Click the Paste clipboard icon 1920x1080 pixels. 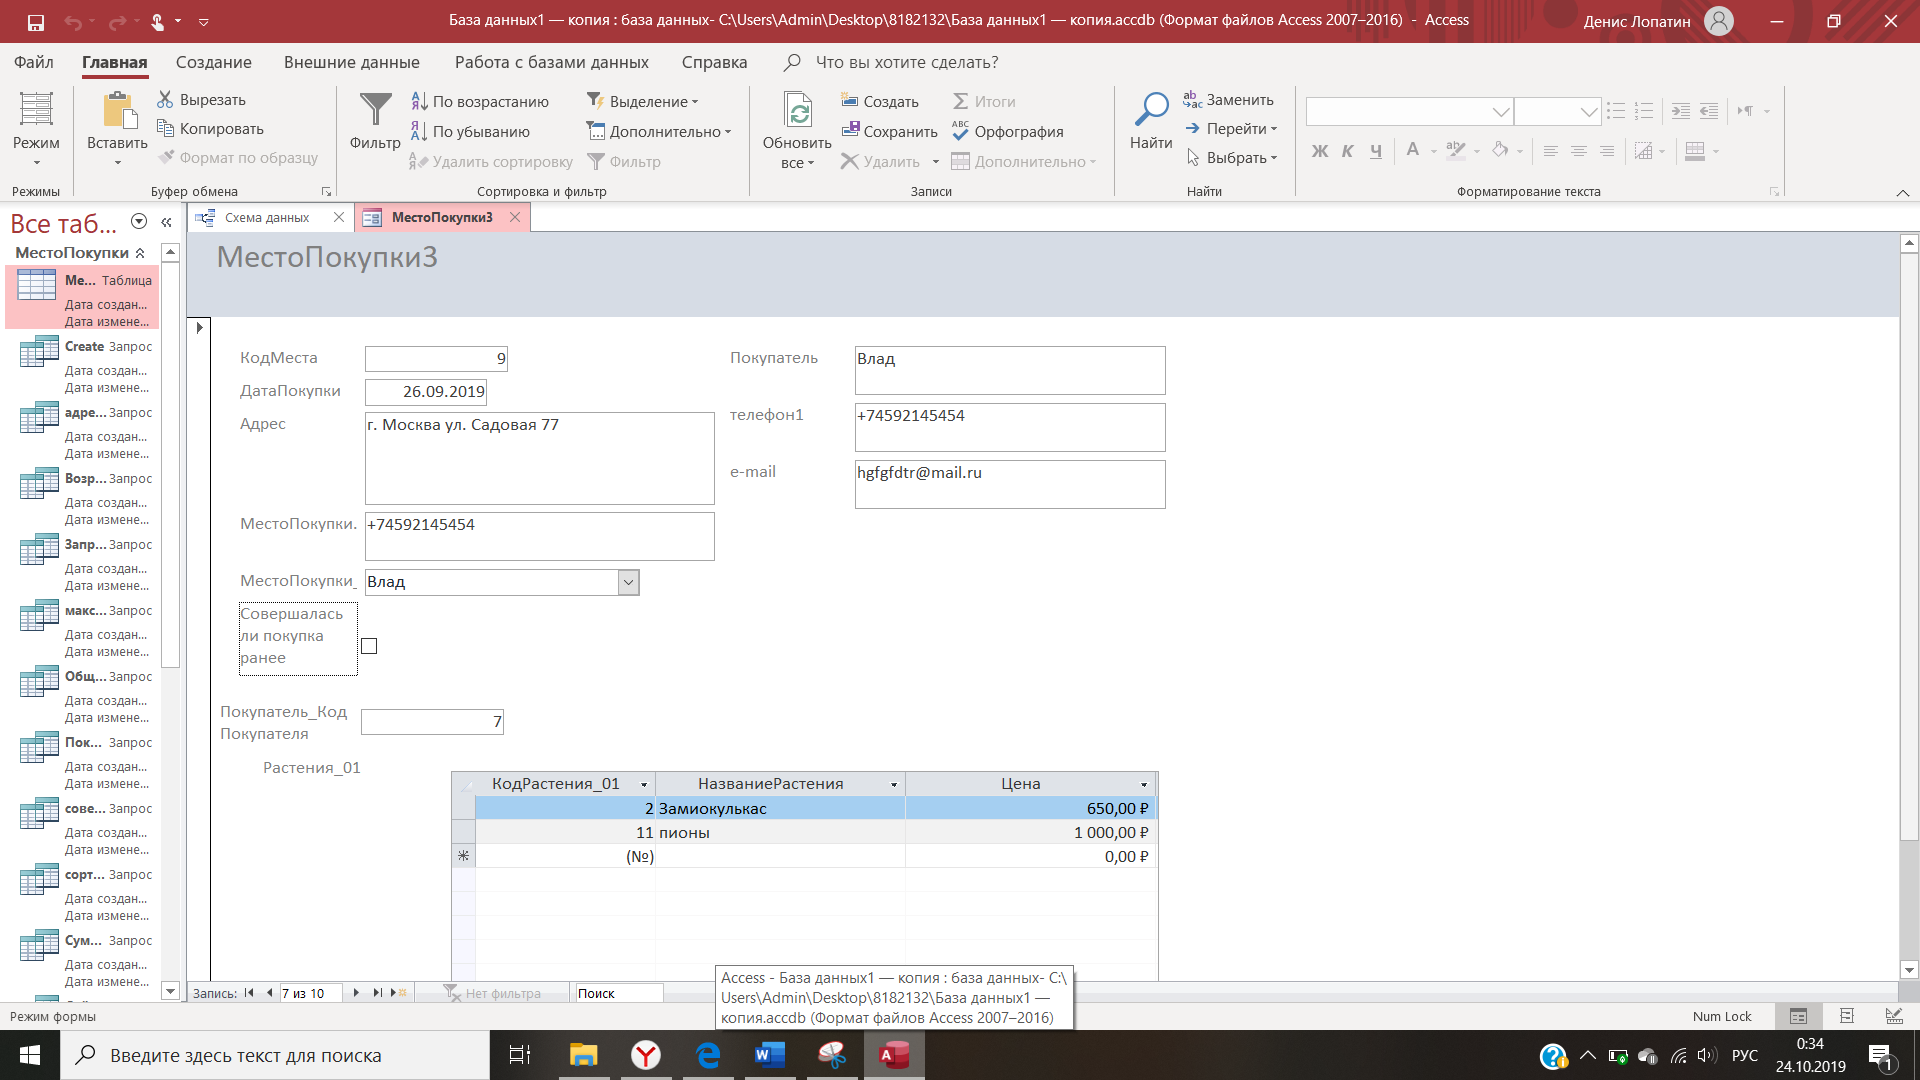click(118, 110)
